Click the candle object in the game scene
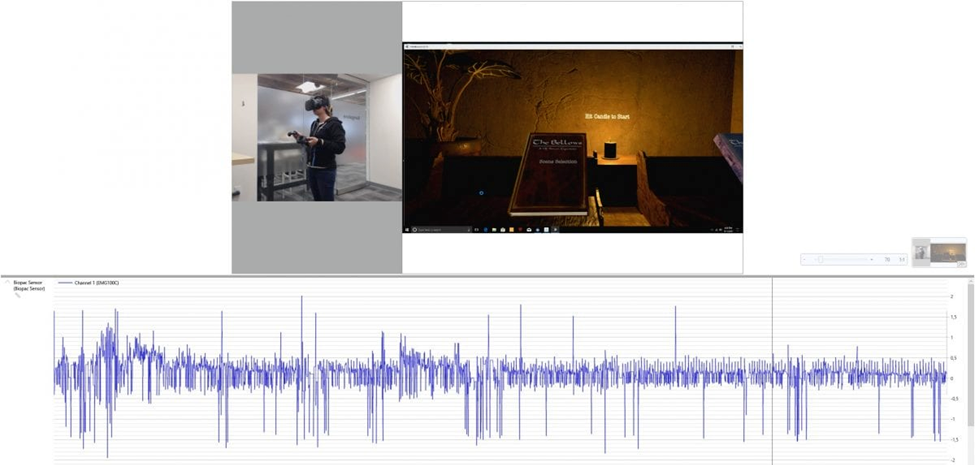The height and width of the screenshot is (465, 975). click(x=611, y=150)
